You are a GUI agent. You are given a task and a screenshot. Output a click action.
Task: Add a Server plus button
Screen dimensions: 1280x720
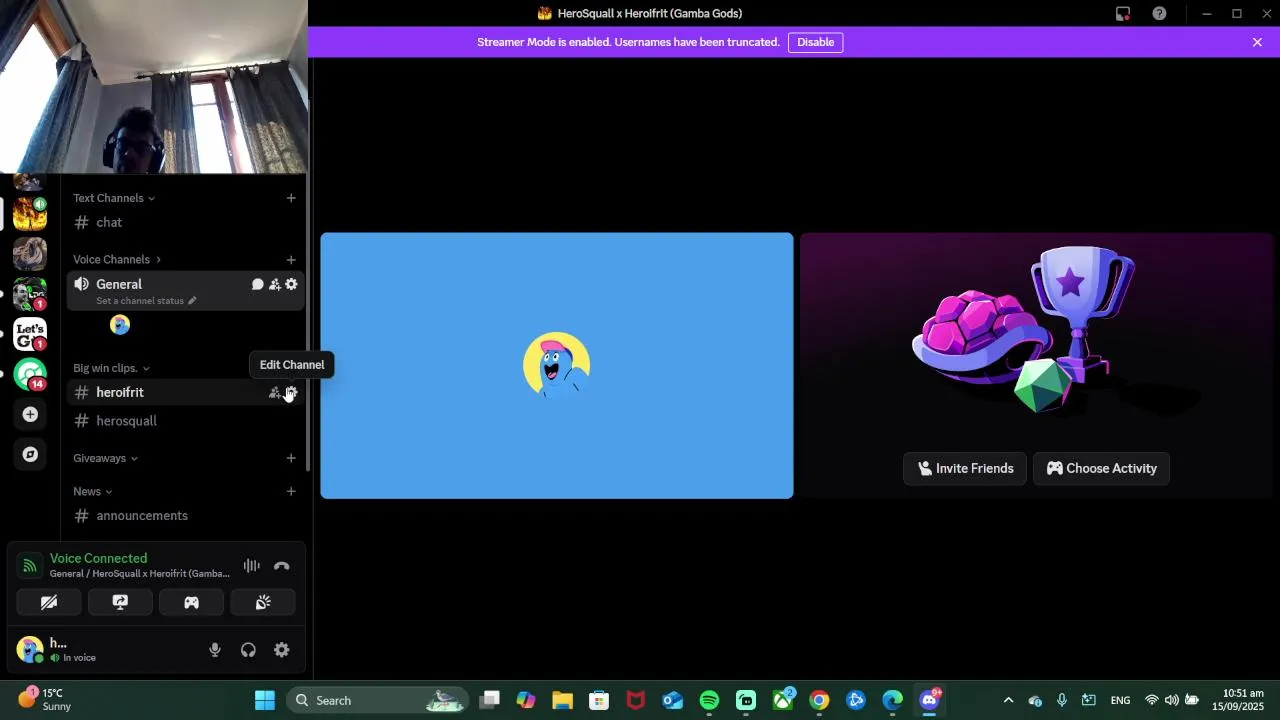click(x=30, y=414)
